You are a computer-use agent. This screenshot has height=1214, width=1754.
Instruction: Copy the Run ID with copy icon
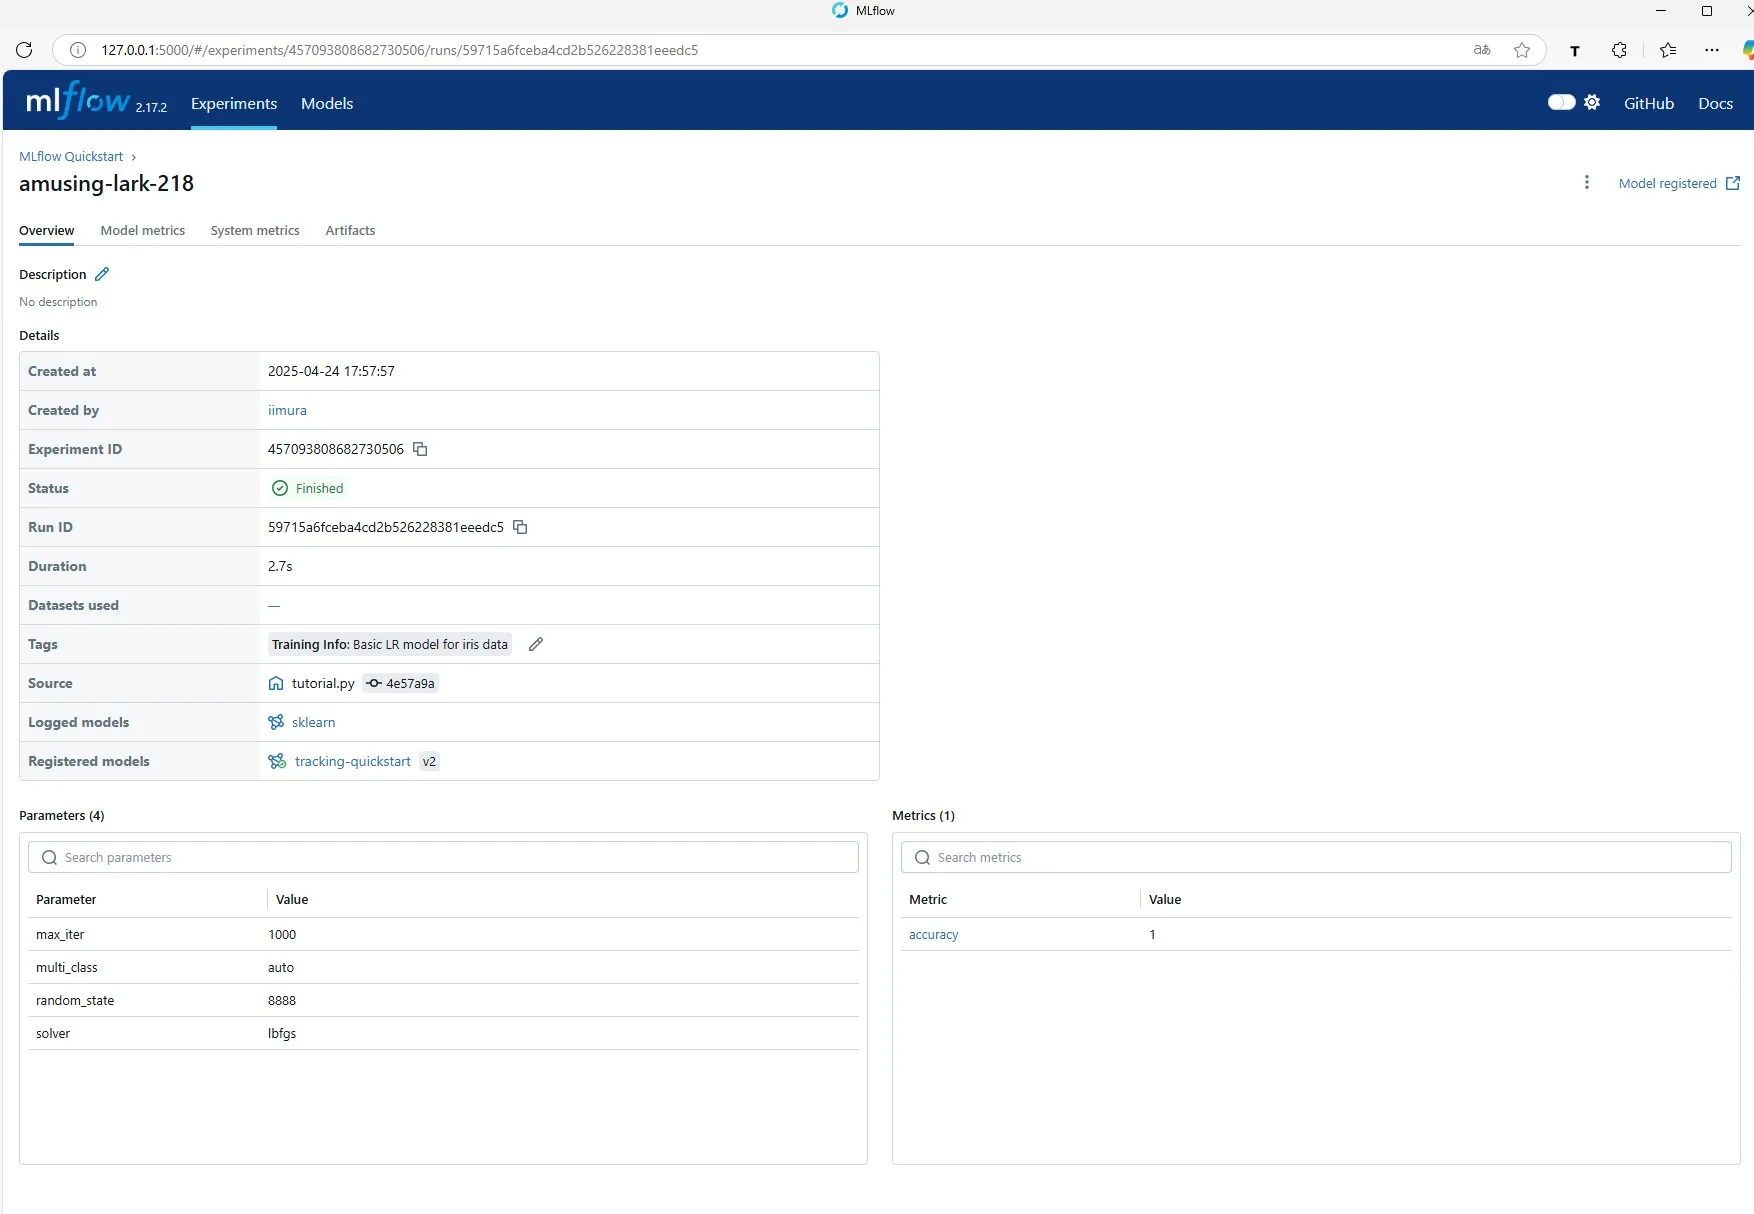click(520, 527)
